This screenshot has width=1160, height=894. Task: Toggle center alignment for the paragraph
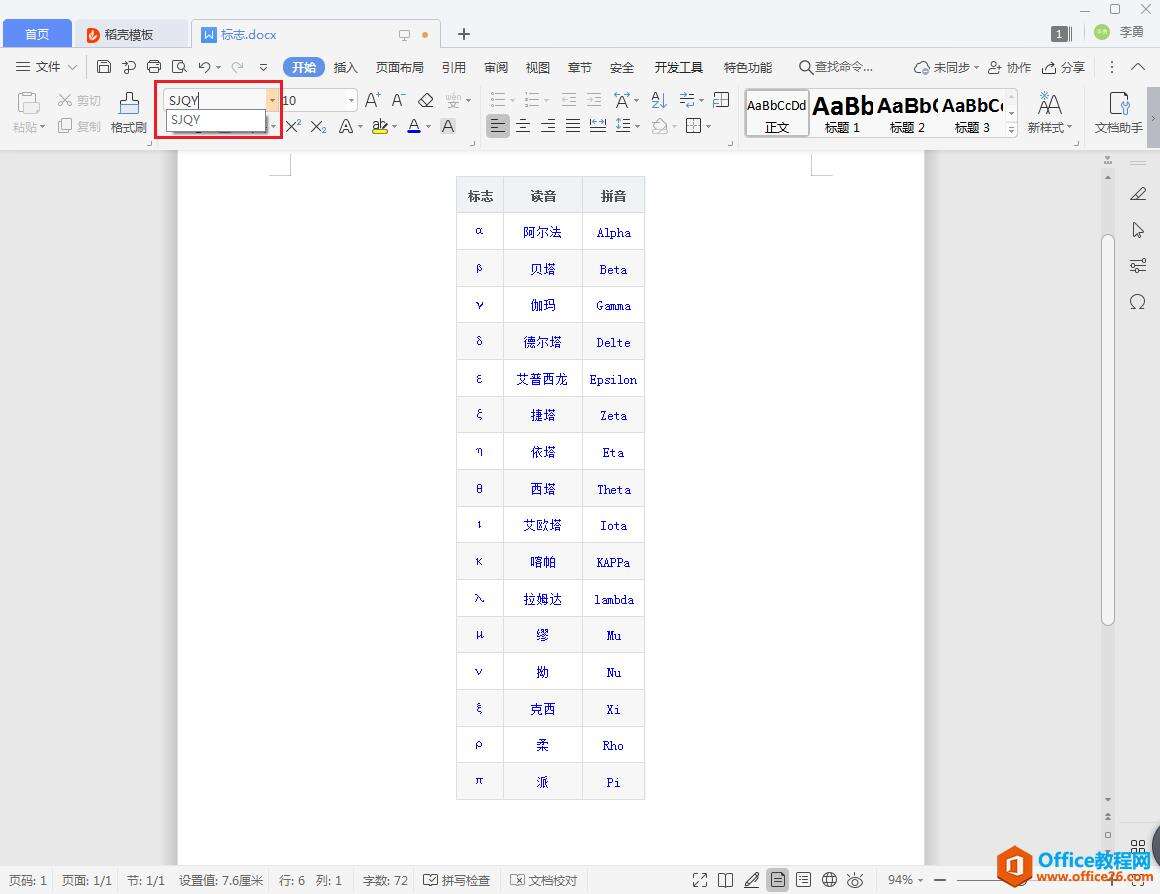522,126
